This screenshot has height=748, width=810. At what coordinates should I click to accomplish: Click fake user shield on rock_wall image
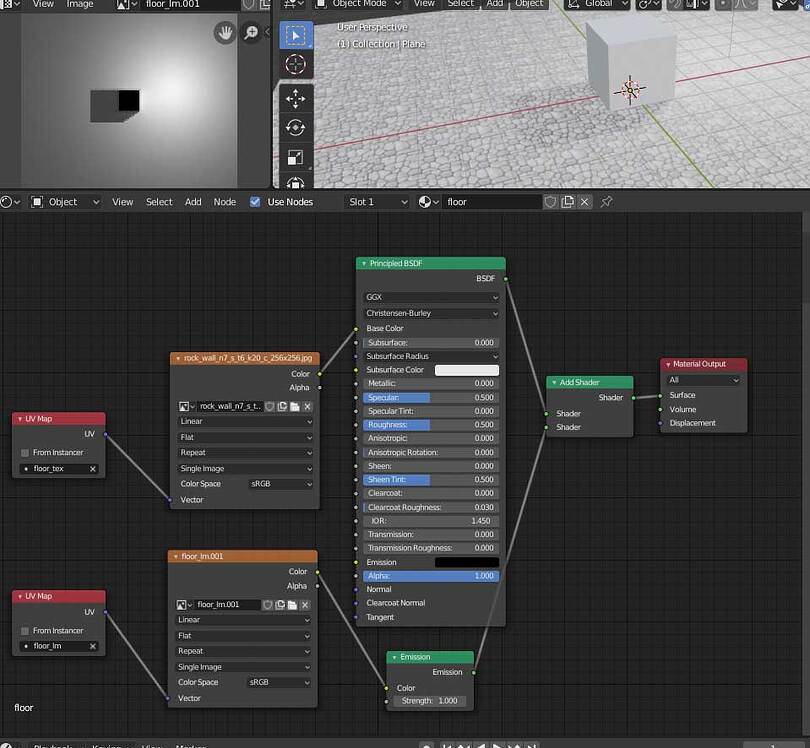[x=270, y=407]
